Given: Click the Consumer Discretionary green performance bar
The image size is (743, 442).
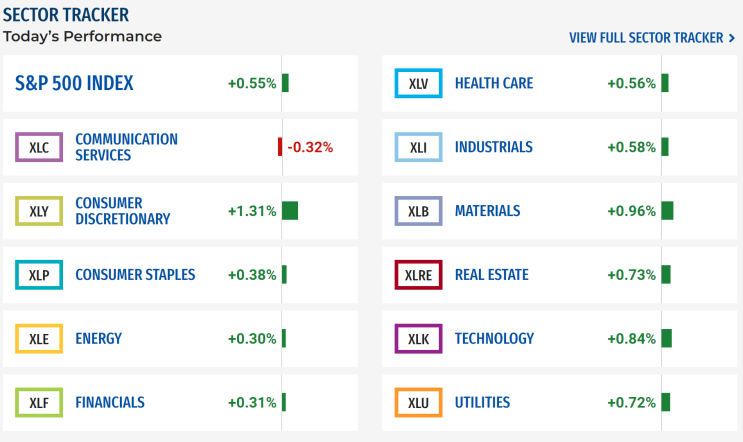Looking at the screenshot, I should (290, 211).
